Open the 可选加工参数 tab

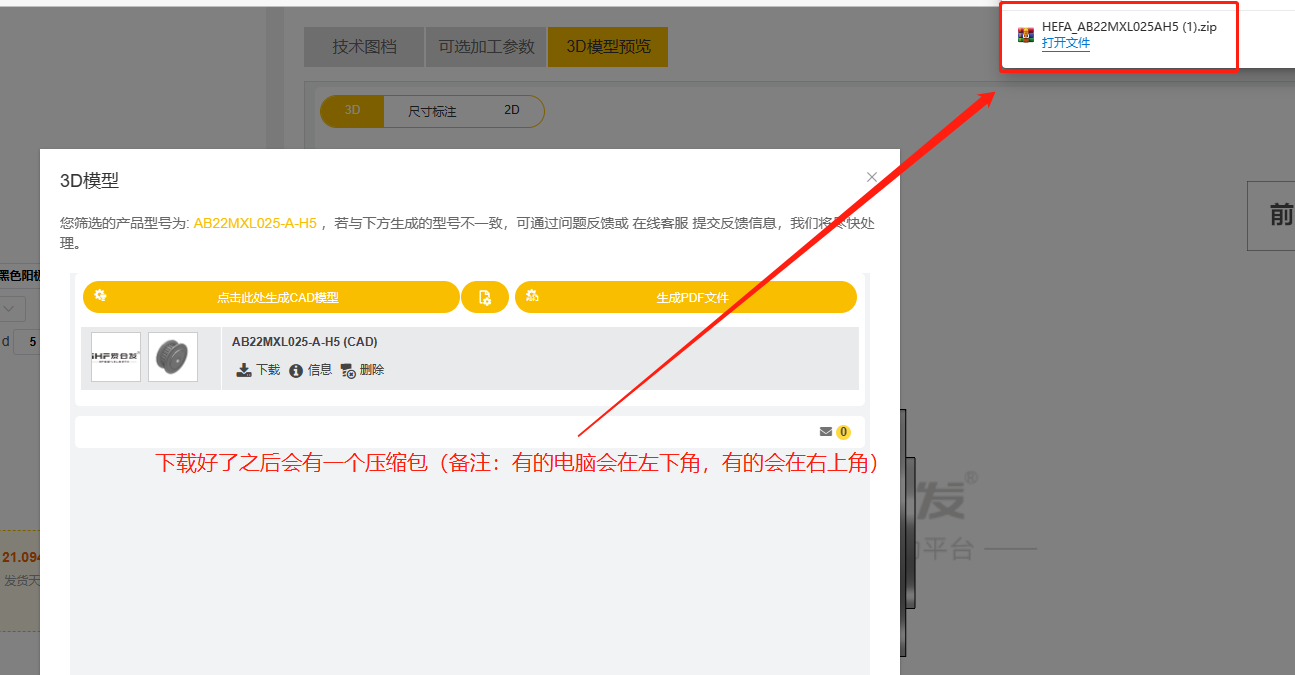point(485,46)
